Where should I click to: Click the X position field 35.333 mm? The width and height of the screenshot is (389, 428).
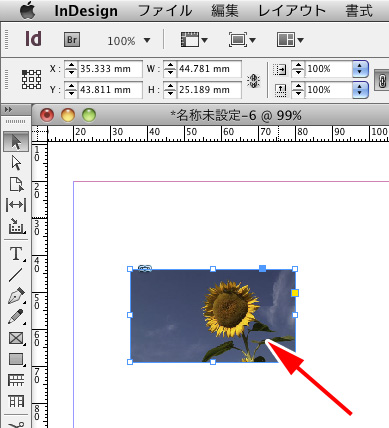tap(110, 69)
